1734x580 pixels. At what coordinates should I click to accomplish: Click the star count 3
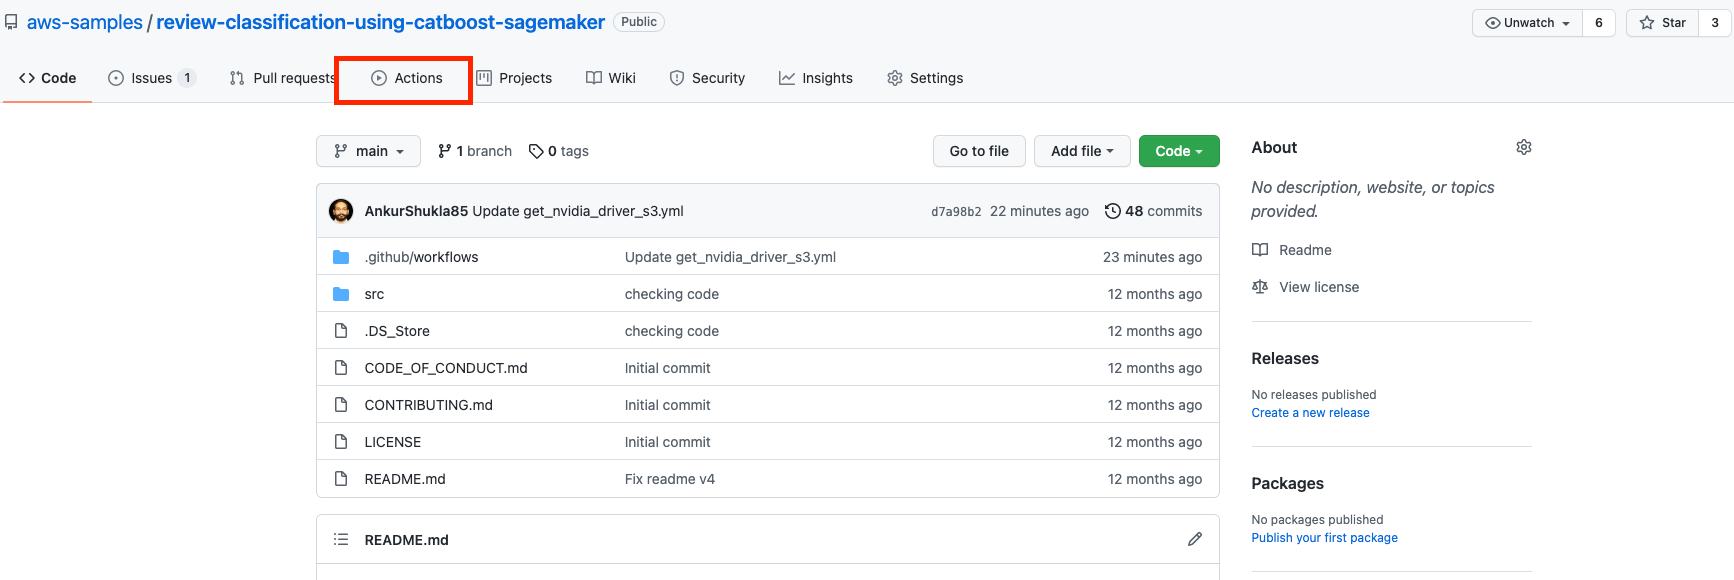(x=1715, y=23)
